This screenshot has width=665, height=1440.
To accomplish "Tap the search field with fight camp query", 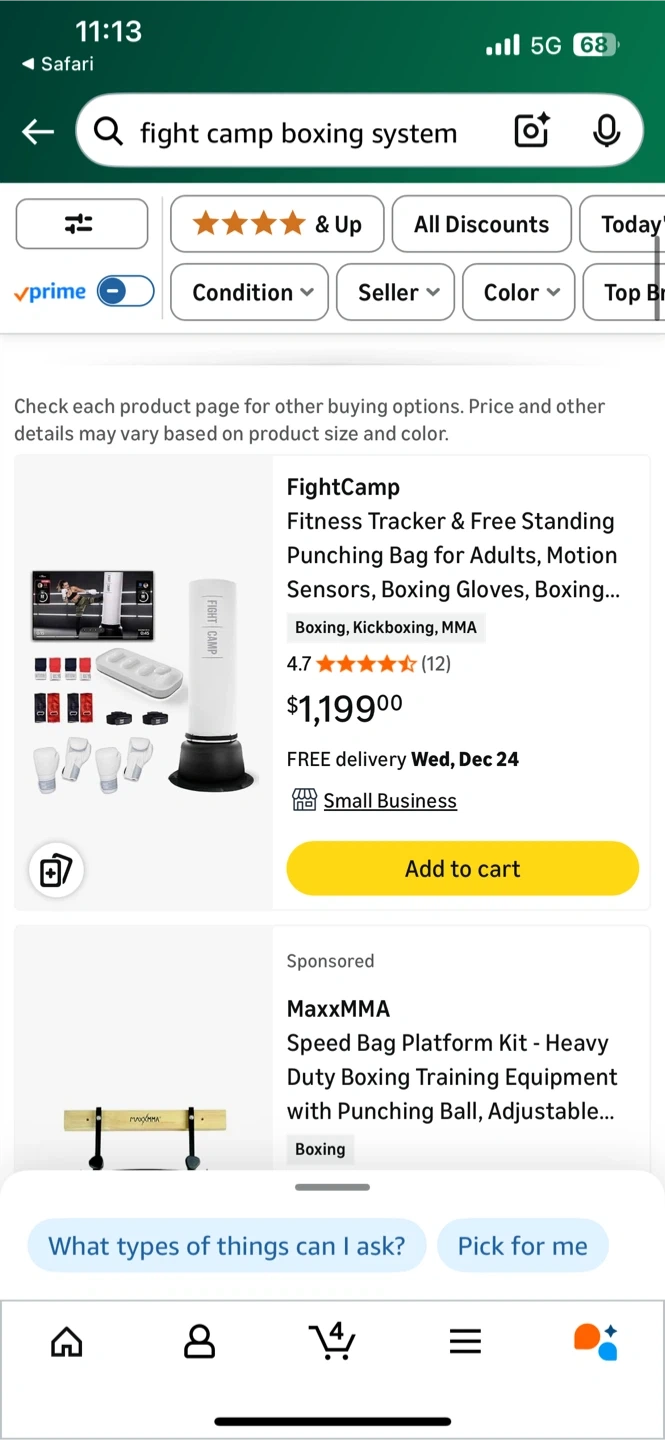I will pyautogui.click(x=298, y=132).
